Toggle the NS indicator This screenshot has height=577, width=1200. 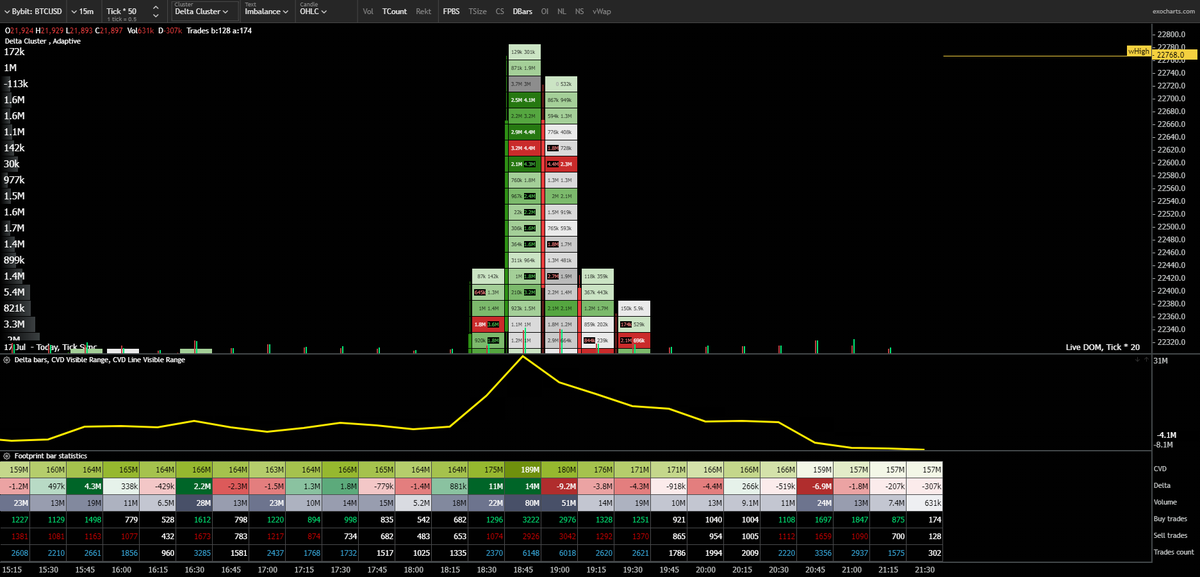580,11
